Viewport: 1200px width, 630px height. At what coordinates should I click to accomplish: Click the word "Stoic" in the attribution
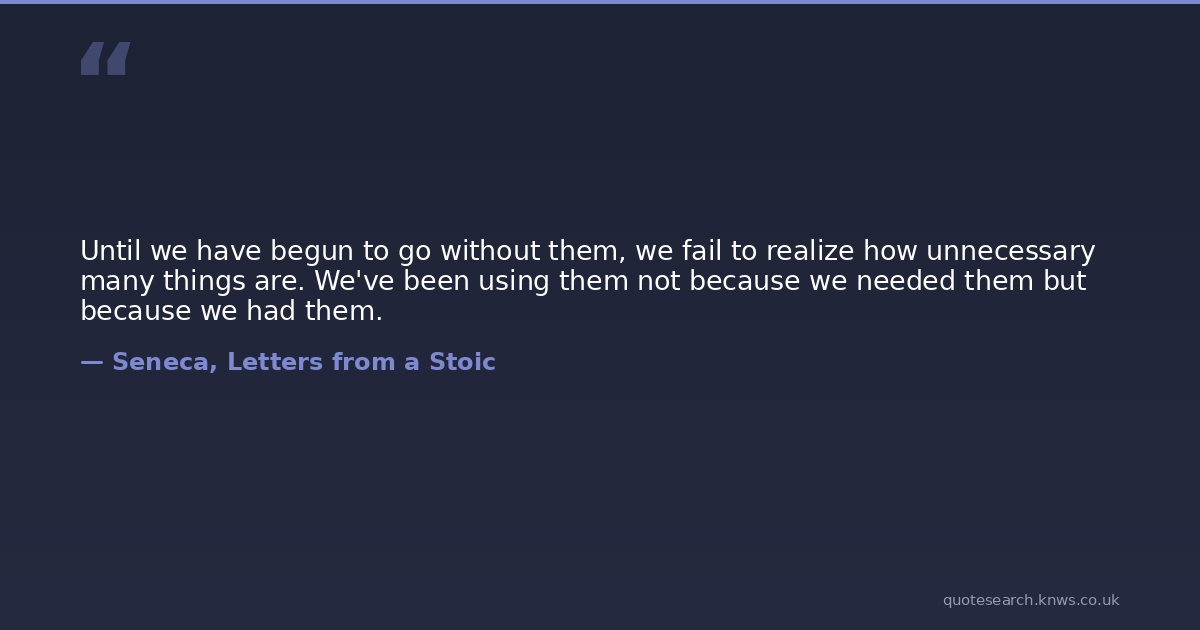point(462,362)
